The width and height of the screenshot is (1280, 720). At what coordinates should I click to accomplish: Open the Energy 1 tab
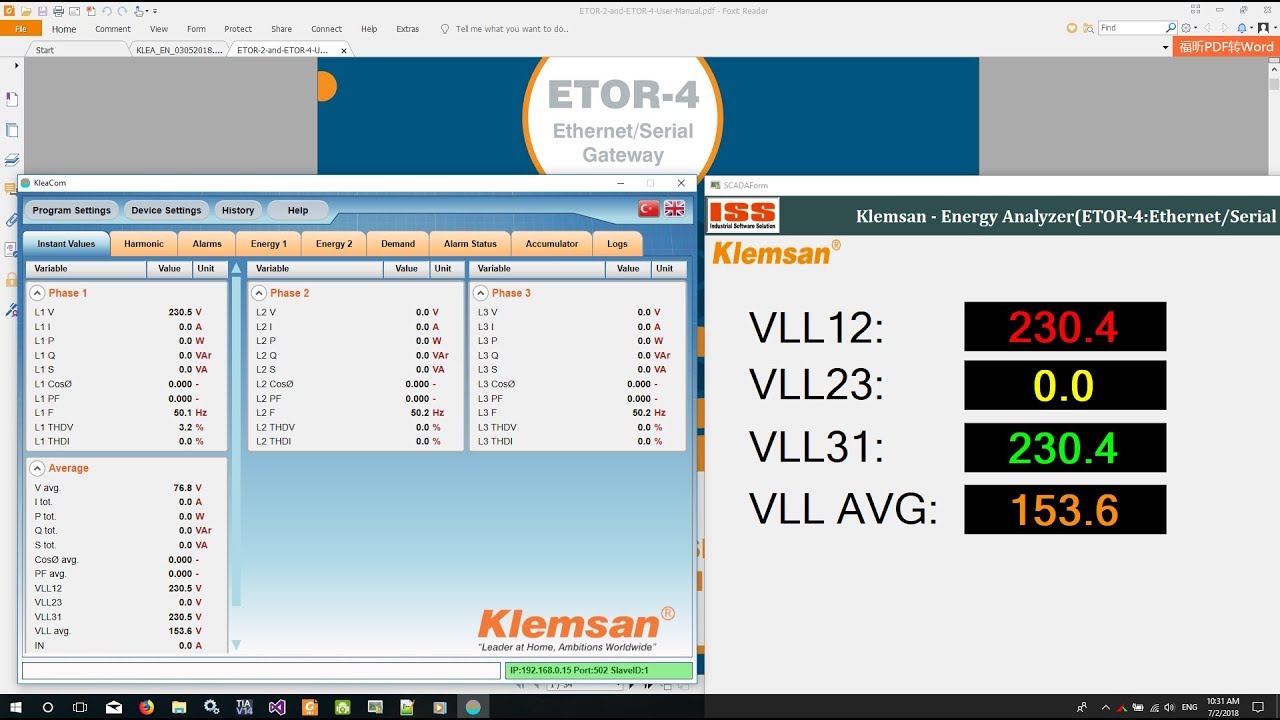click(269, 244)
